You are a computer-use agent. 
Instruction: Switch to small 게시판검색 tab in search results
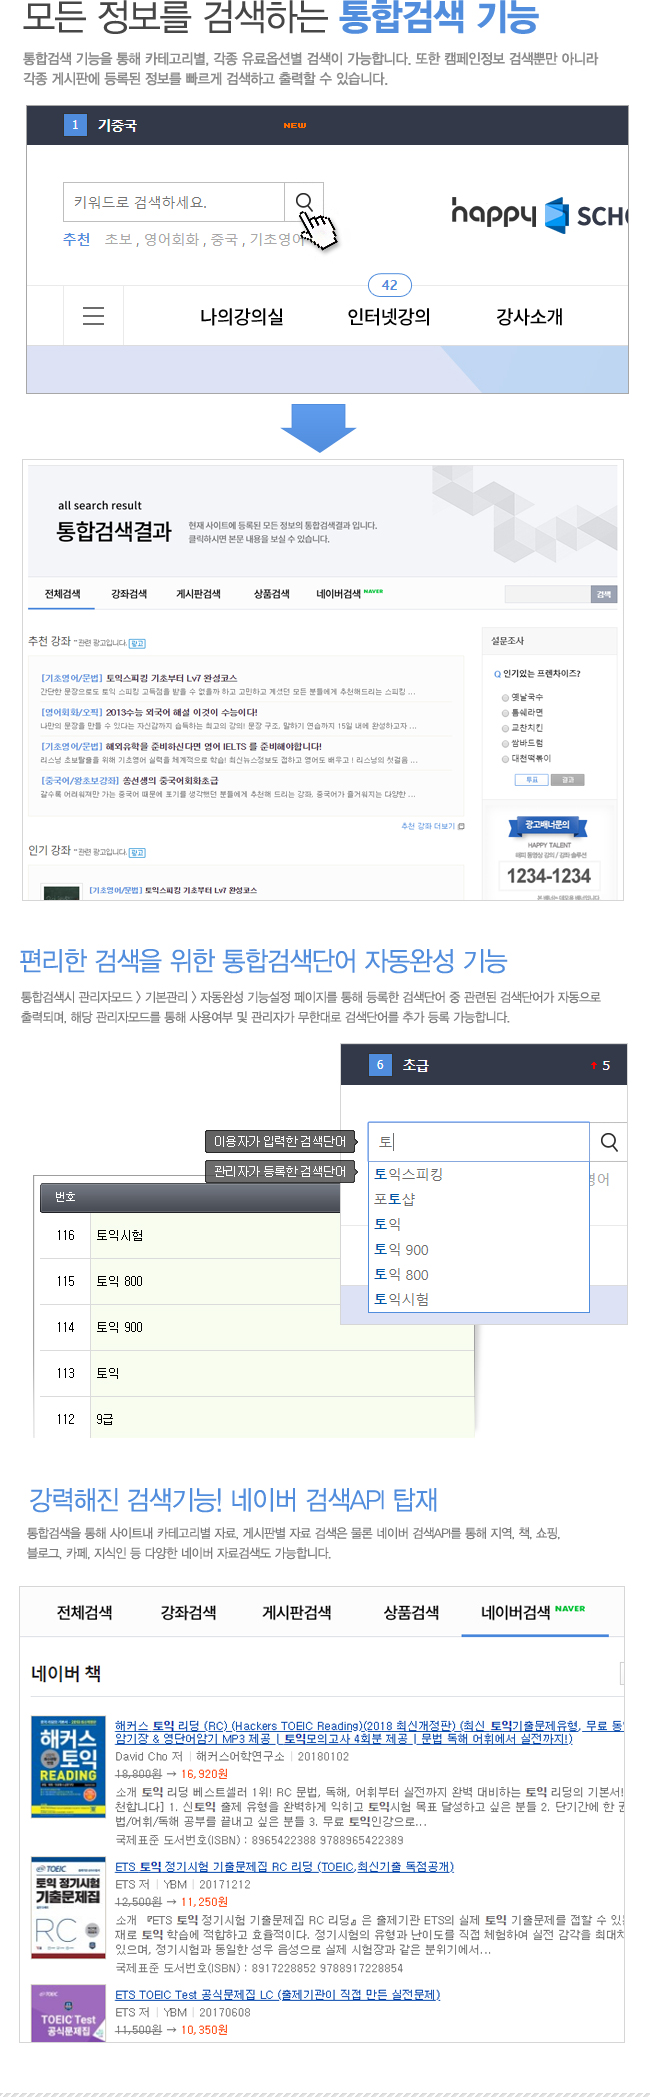pos(198,594)
